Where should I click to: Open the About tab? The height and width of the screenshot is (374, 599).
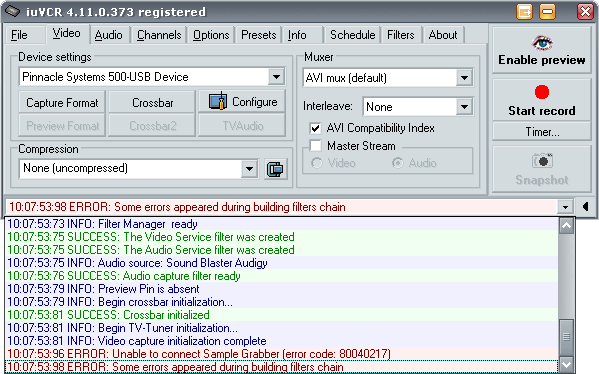pos(443,35)
